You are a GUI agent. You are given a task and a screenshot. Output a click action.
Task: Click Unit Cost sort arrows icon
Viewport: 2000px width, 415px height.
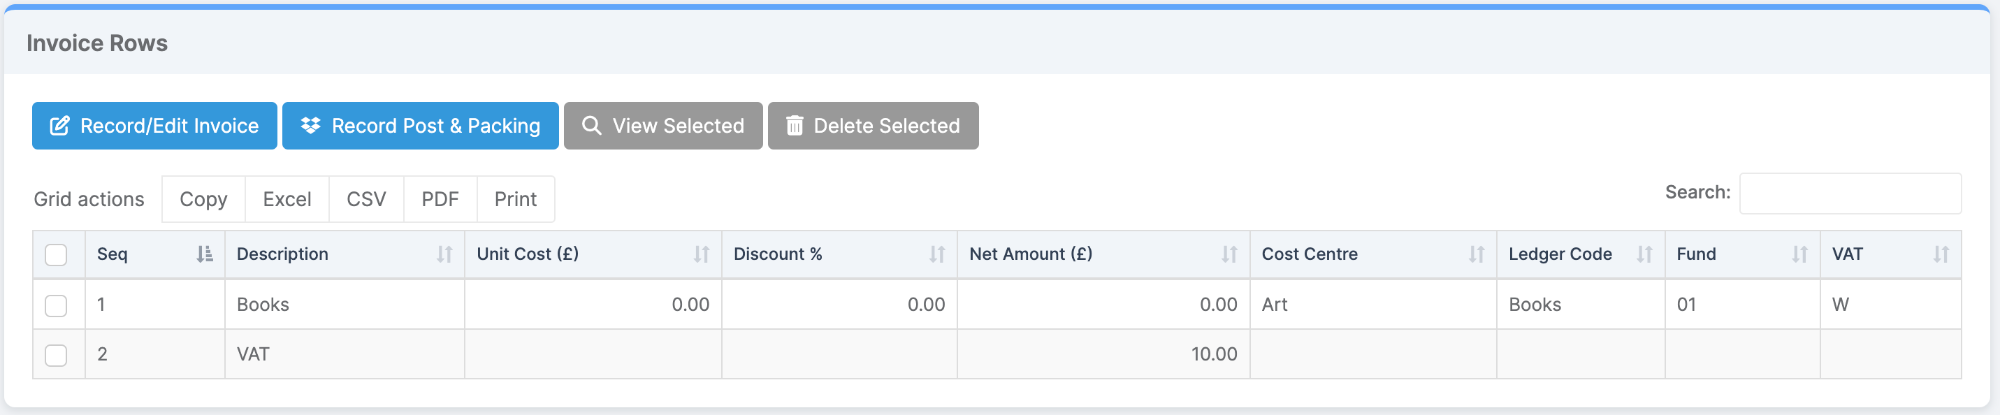(x=701, y=254)
